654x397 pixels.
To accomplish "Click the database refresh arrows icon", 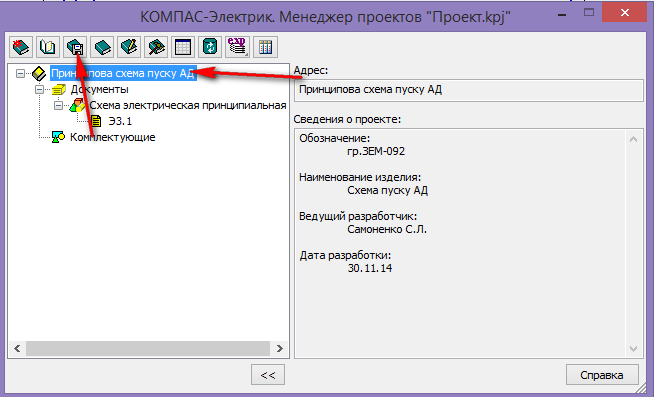I will pyautogui.click(x=210, y=47).
